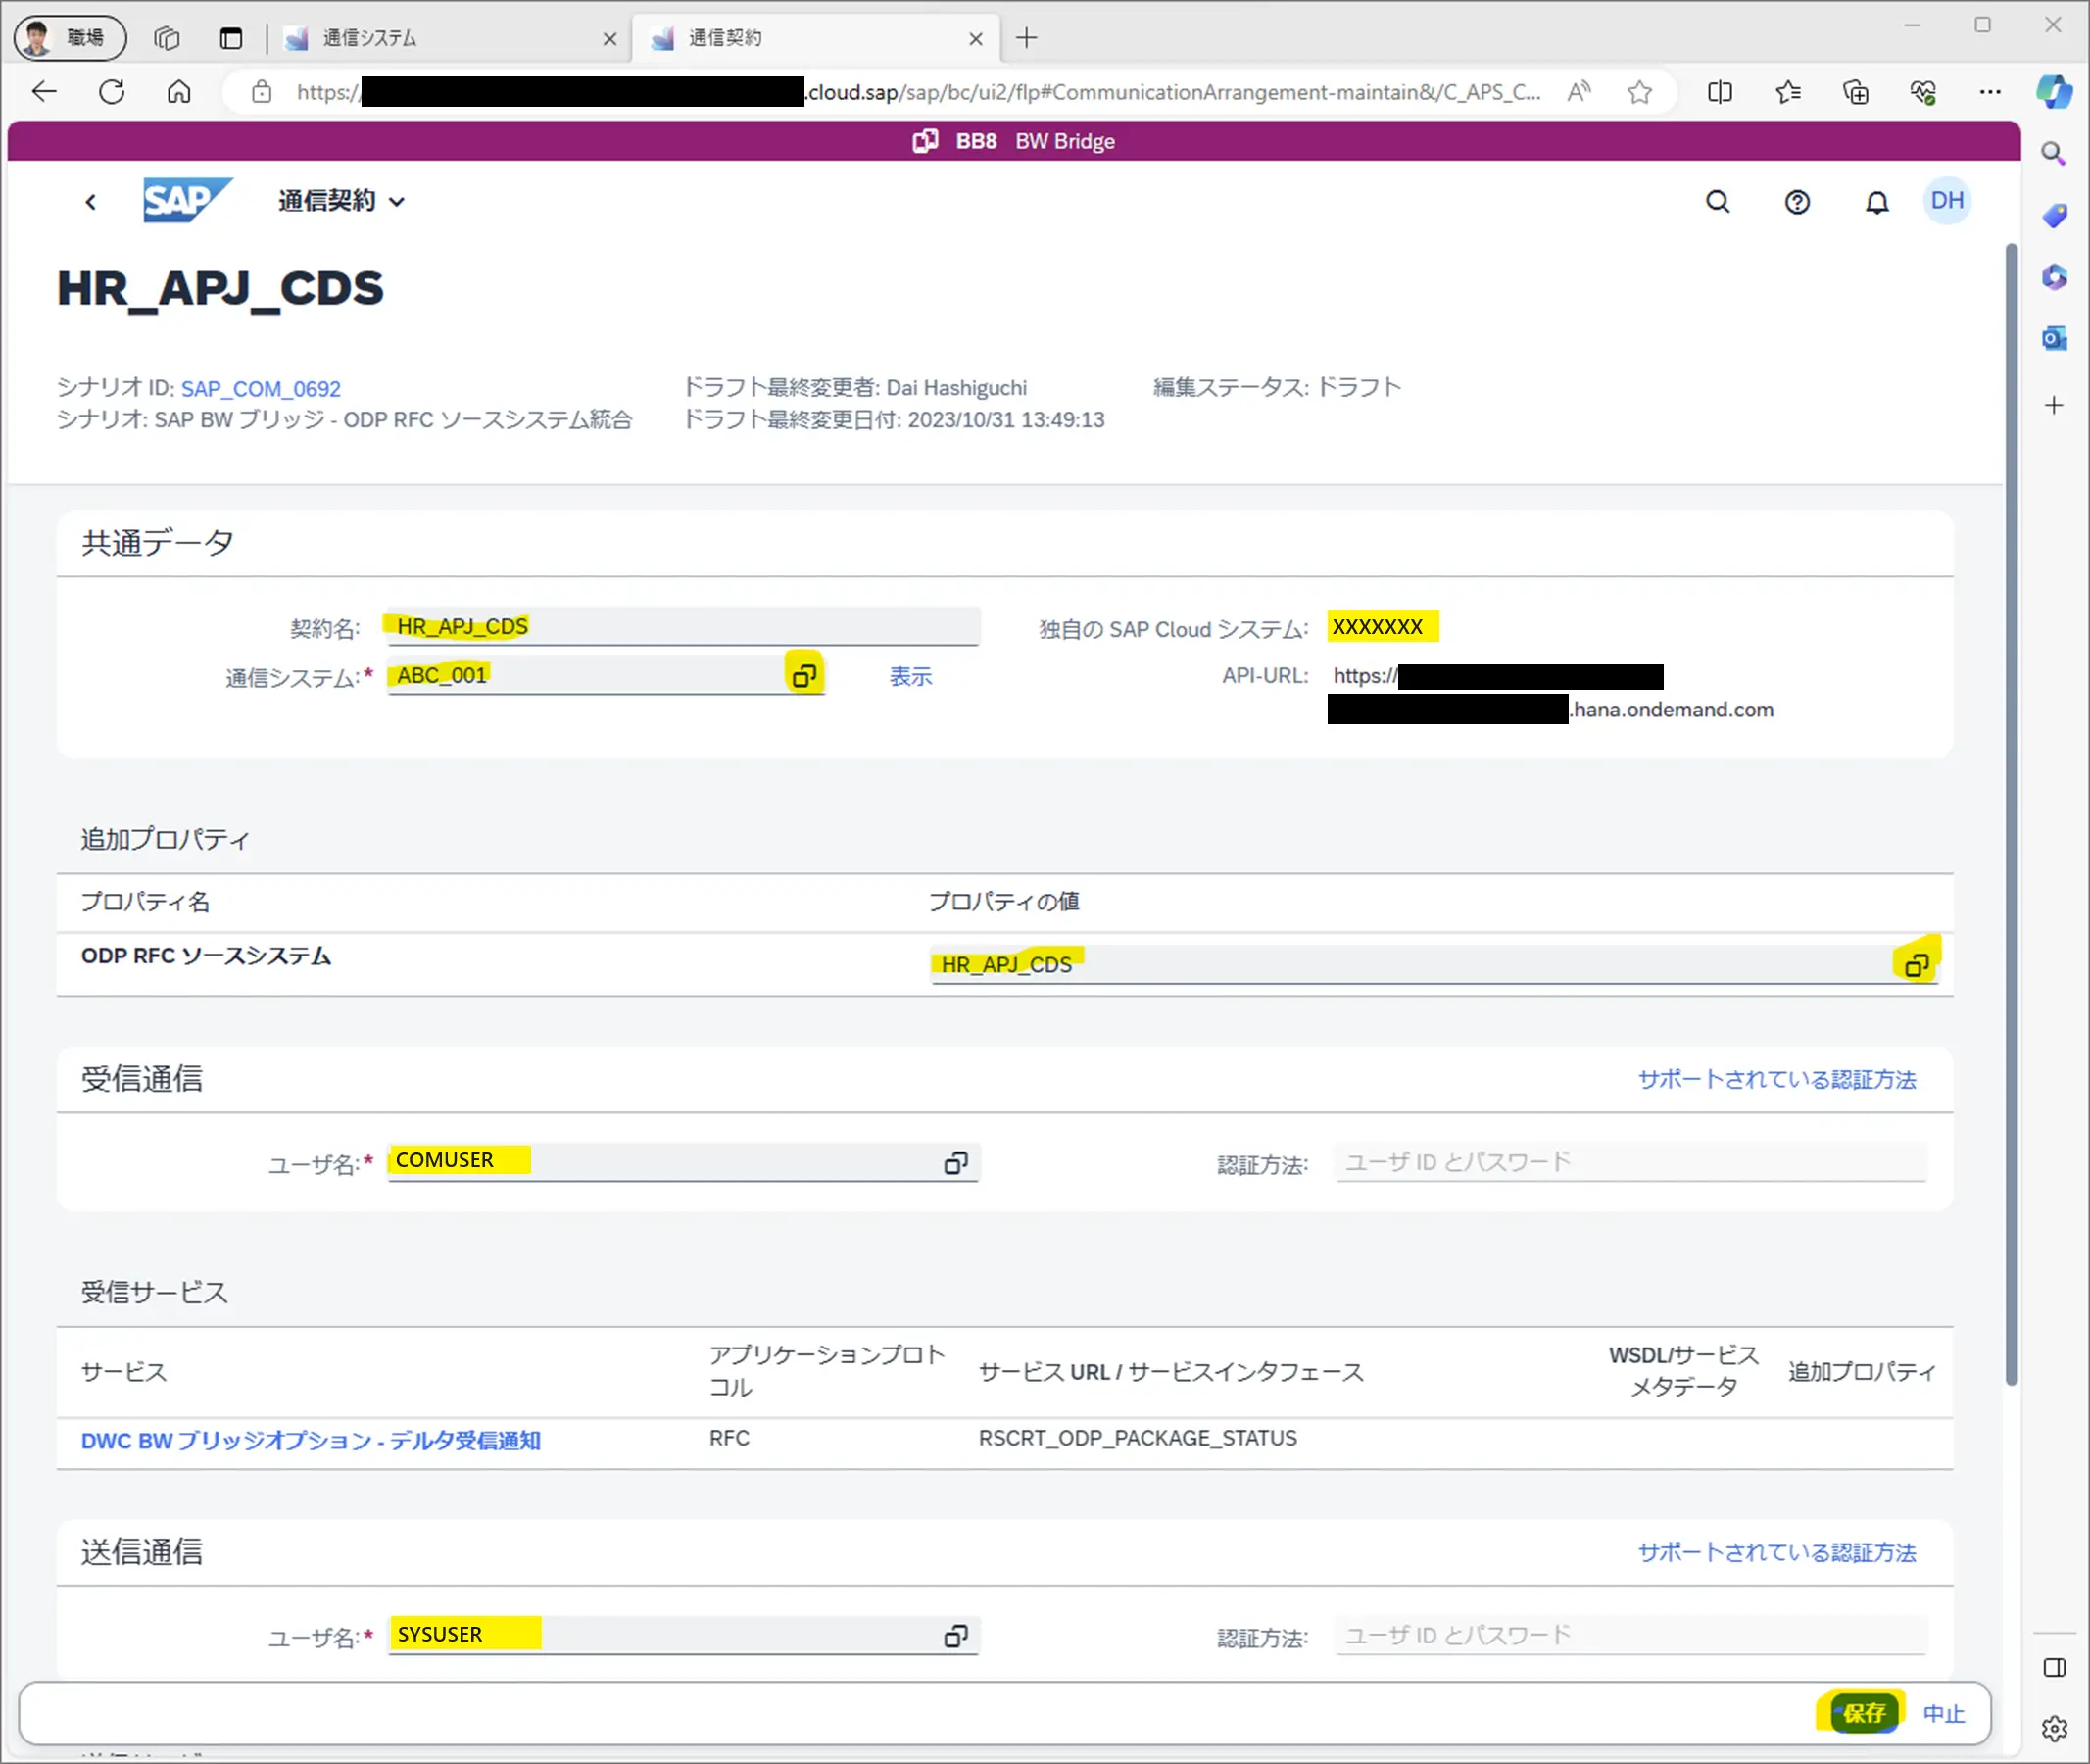Open SAP help question mark icon
Screen dimensions: 2090x1764
pyautogui.click(x=1797, y=202)
